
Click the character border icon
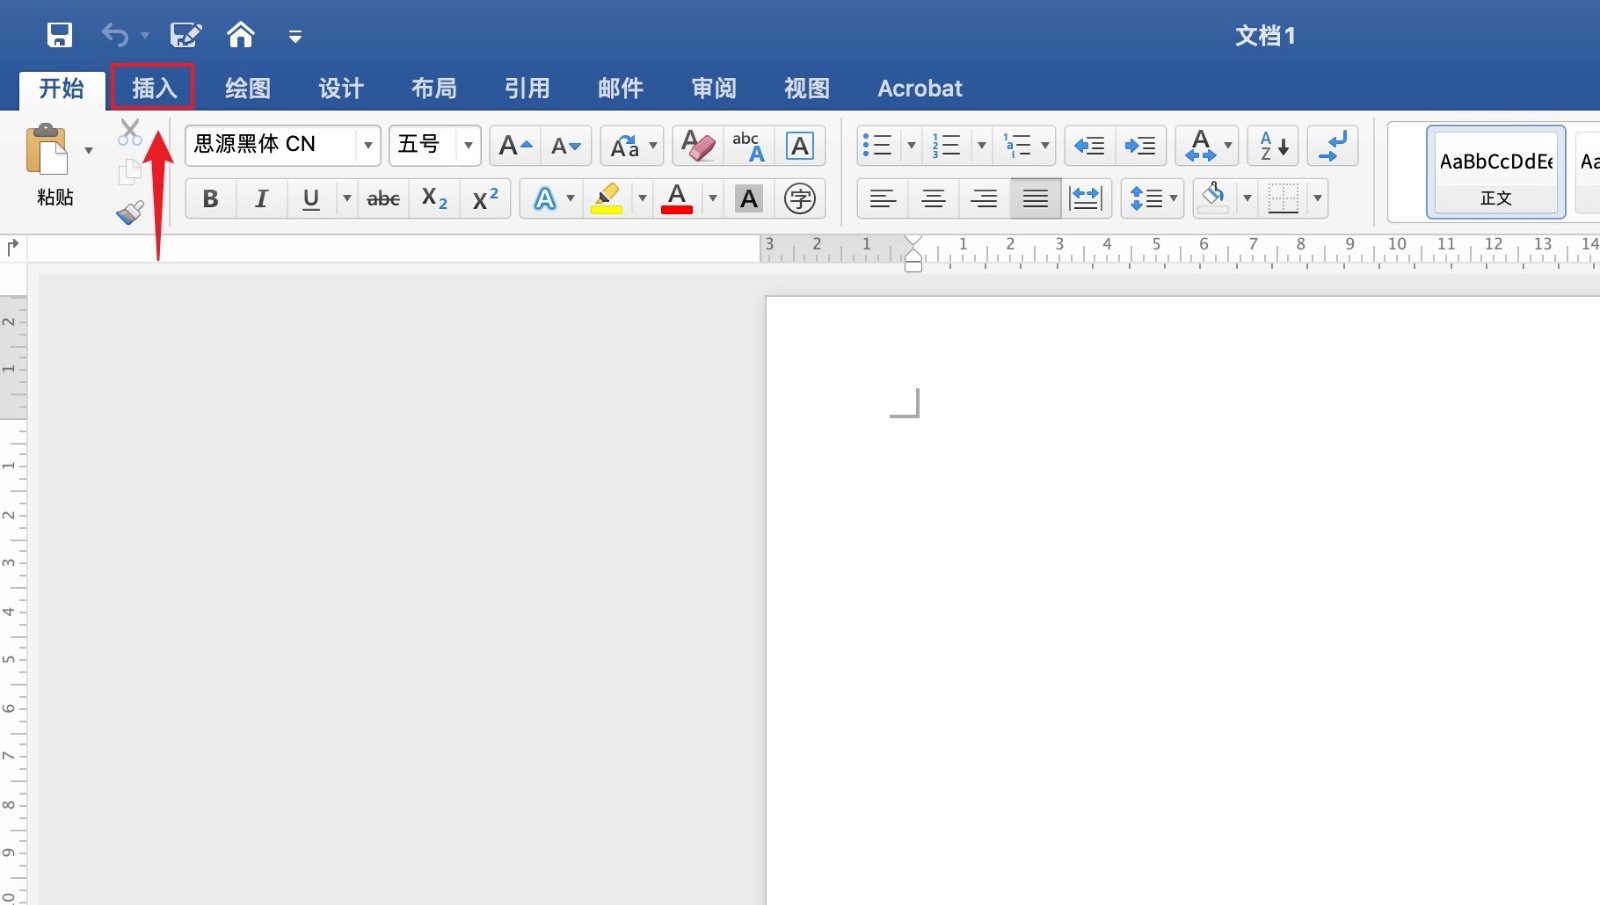[800, 146]
